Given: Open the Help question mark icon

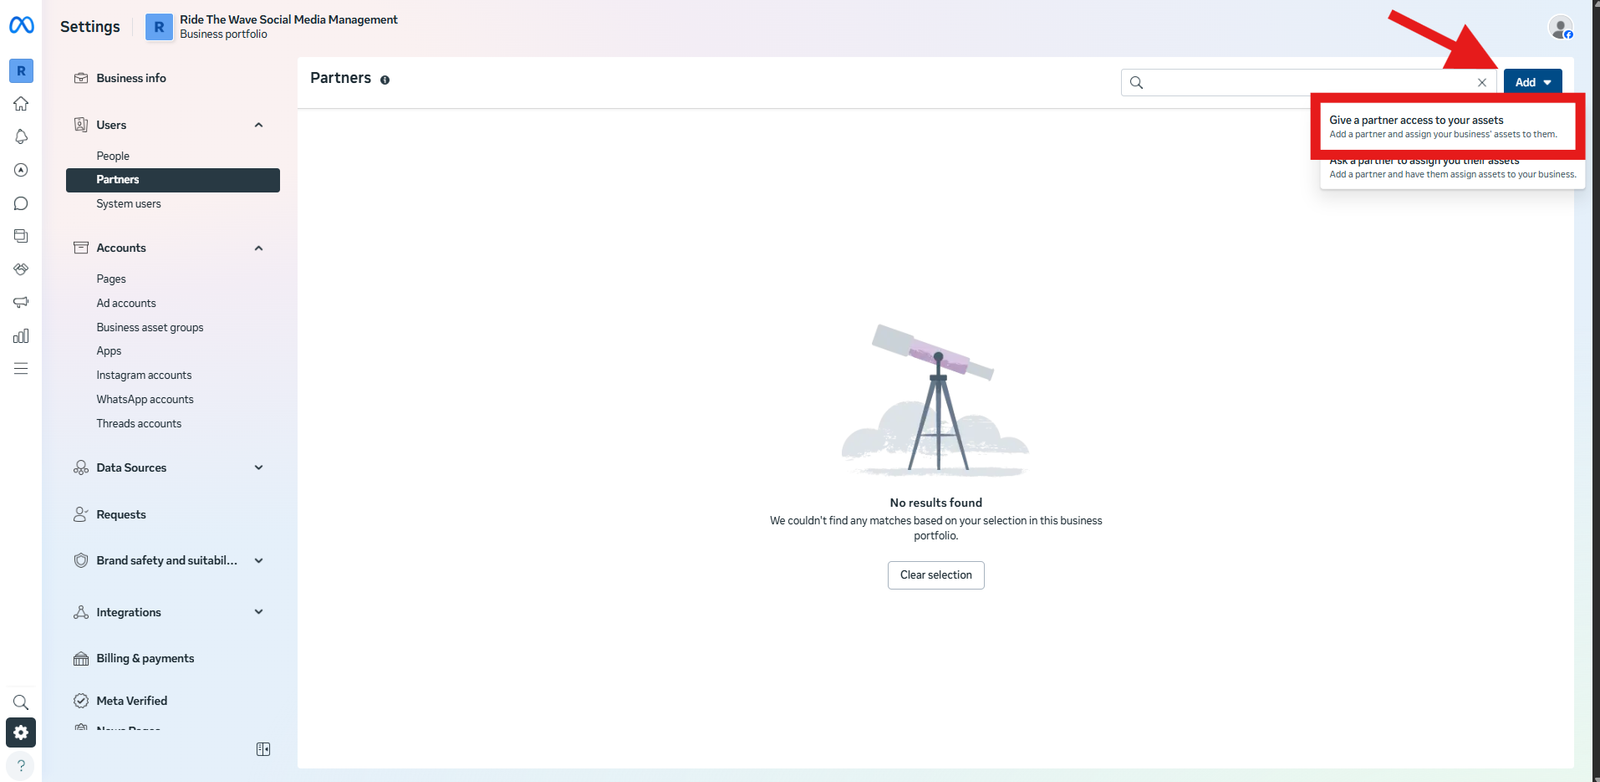Looking at the screenshot, I should click(x=21, y=766).
